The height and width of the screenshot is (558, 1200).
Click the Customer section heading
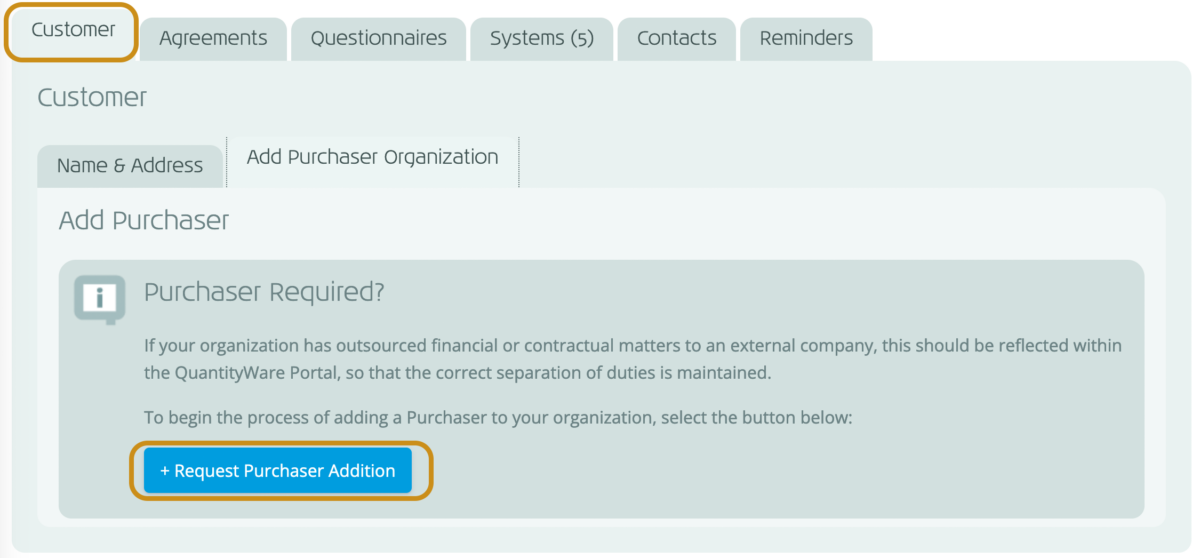click(x=92, y=98)
